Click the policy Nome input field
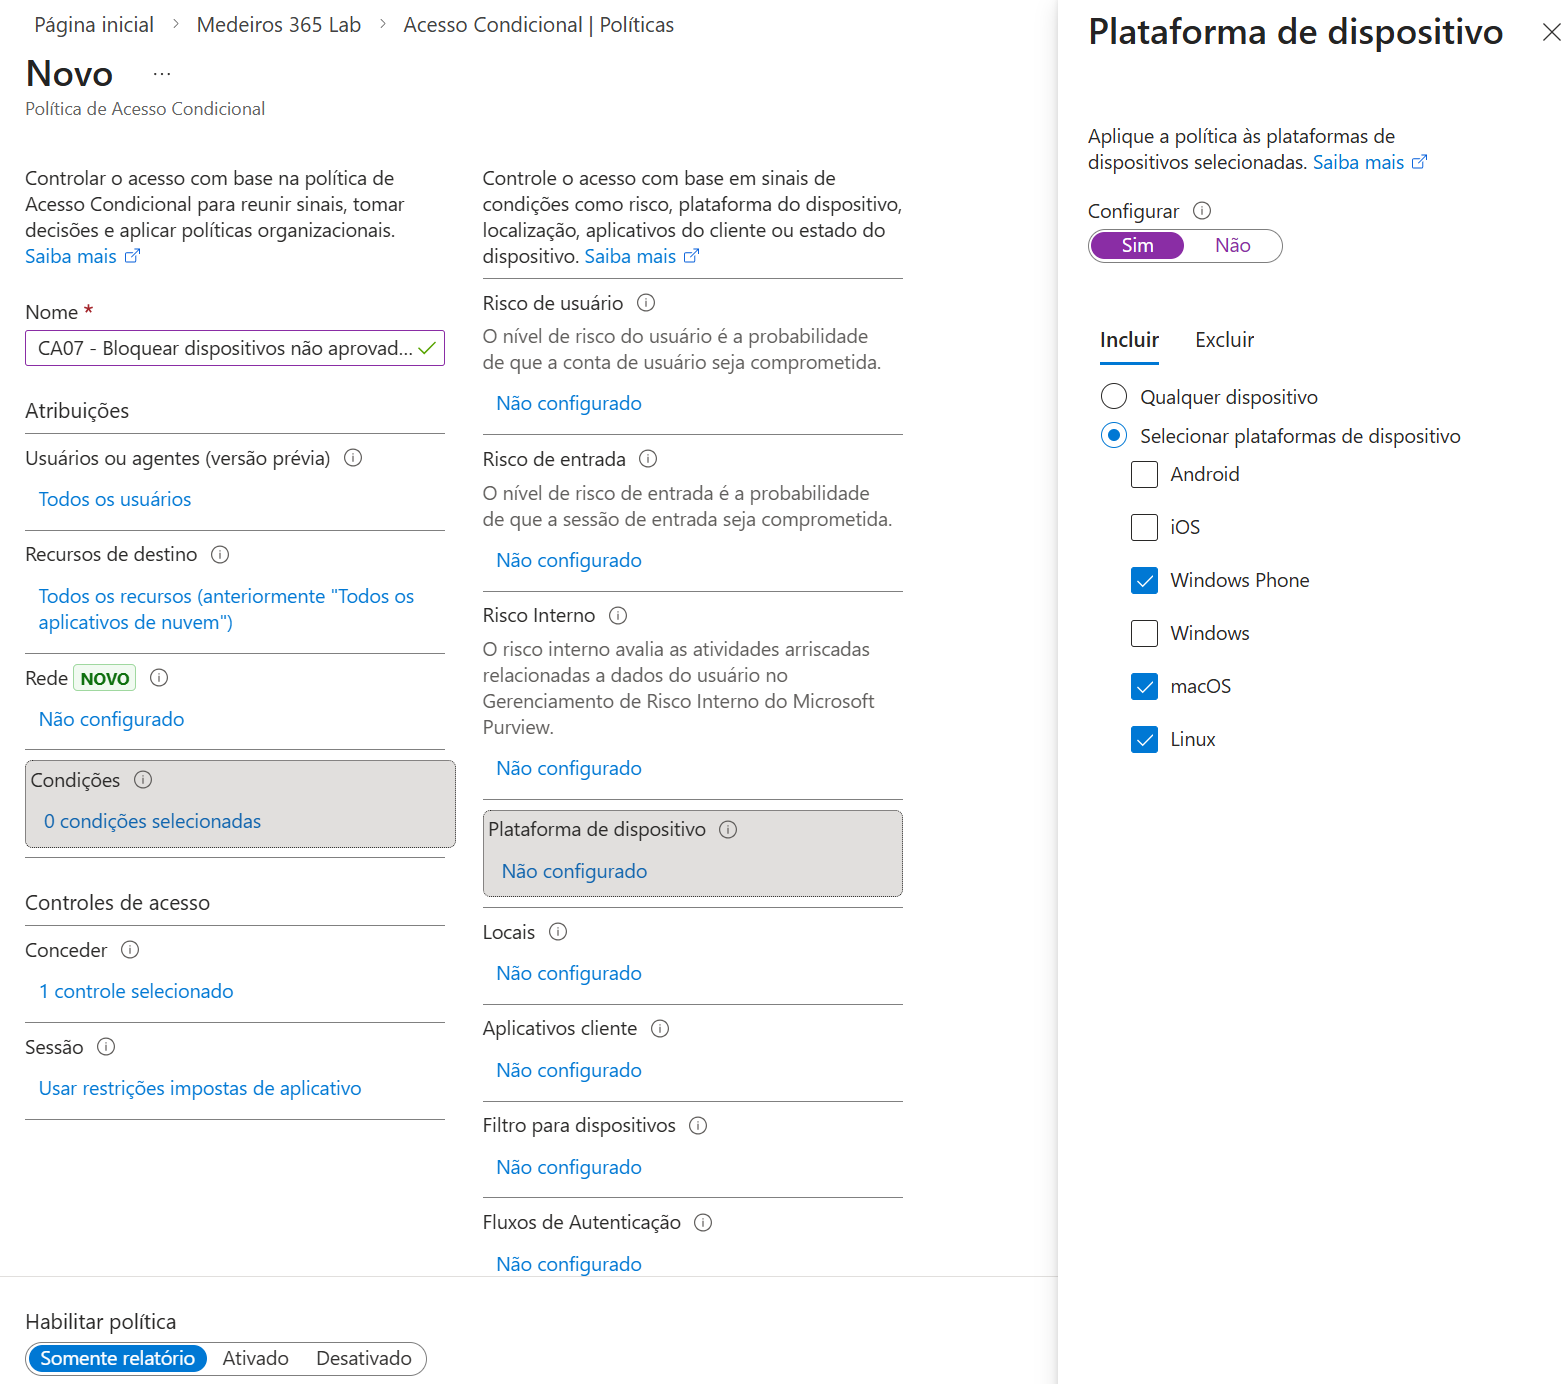This screenshot has width=1566, height=1384. (225, 348)
